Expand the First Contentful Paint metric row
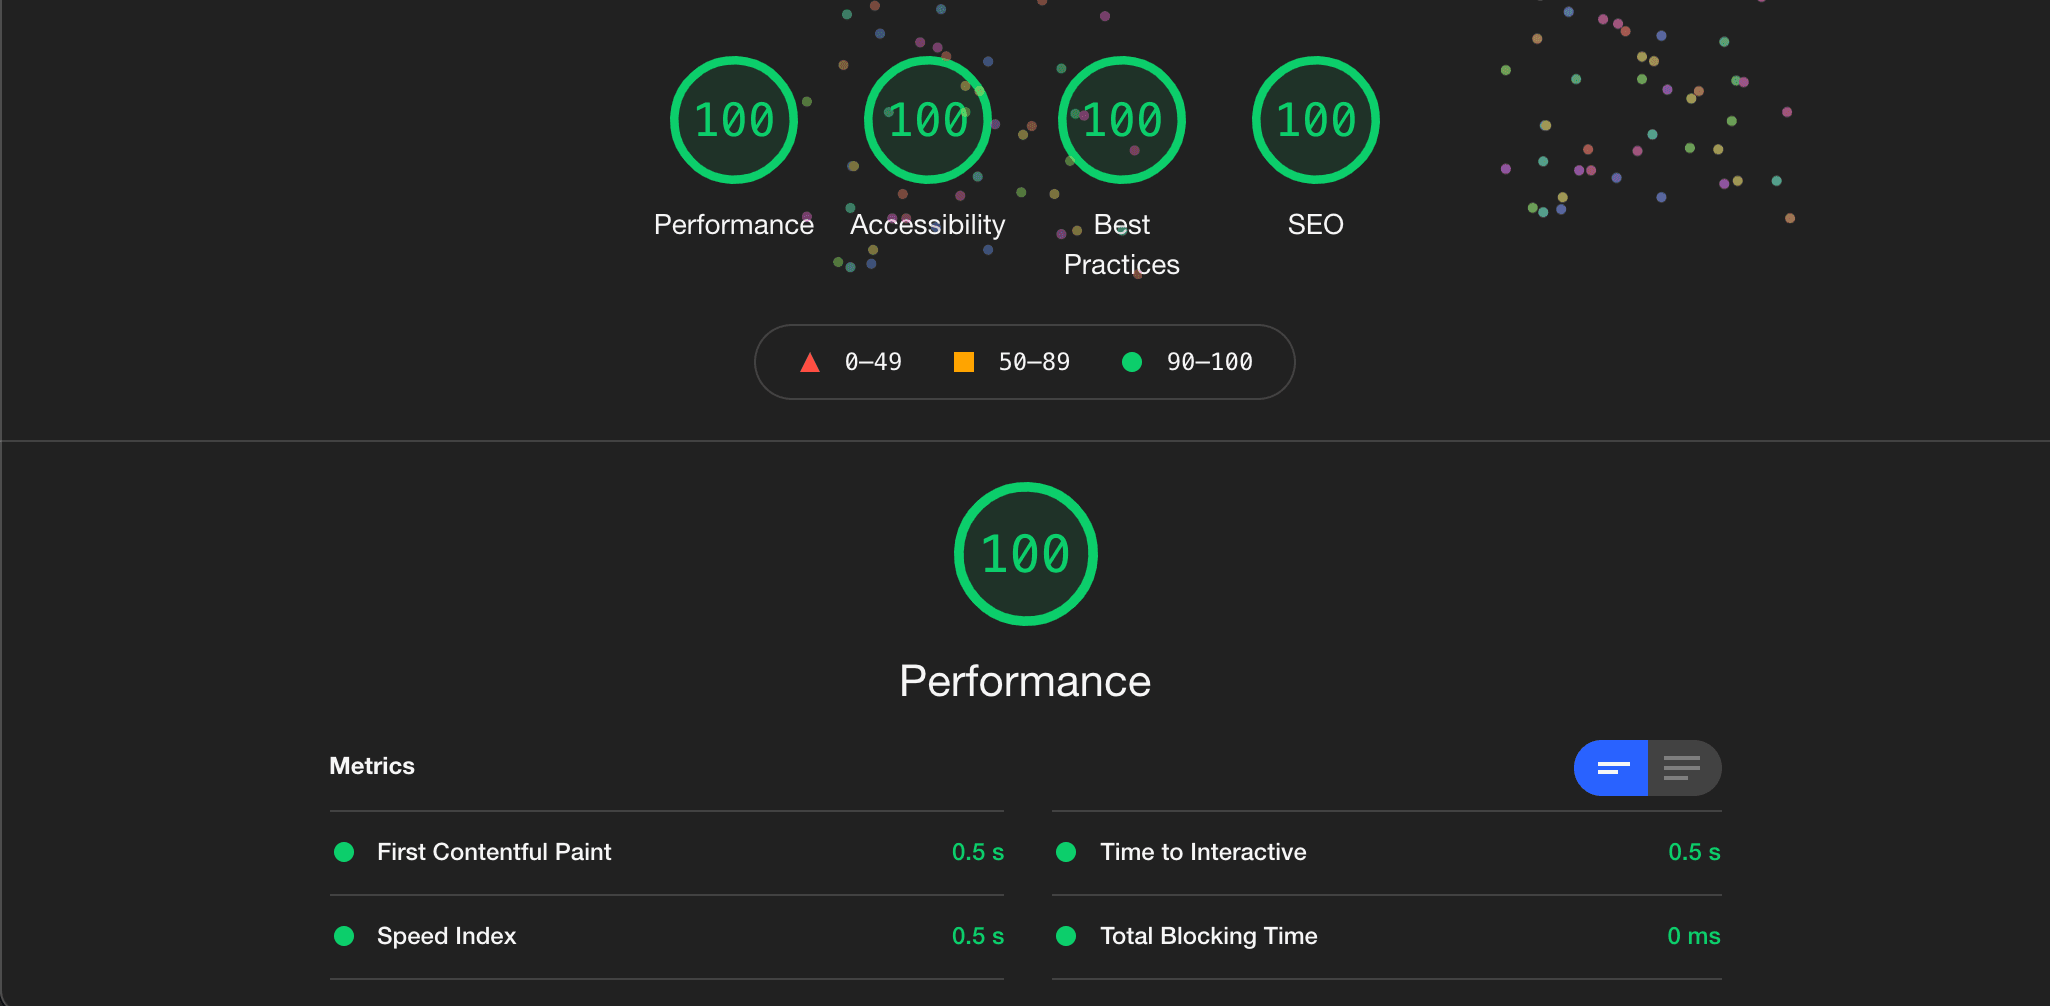 [x=493, y=852]
